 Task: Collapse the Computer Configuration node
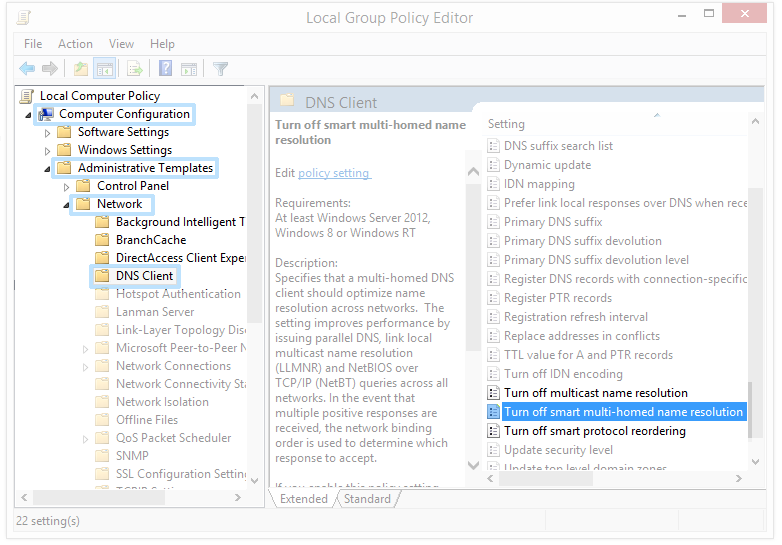tap(28, 115)
